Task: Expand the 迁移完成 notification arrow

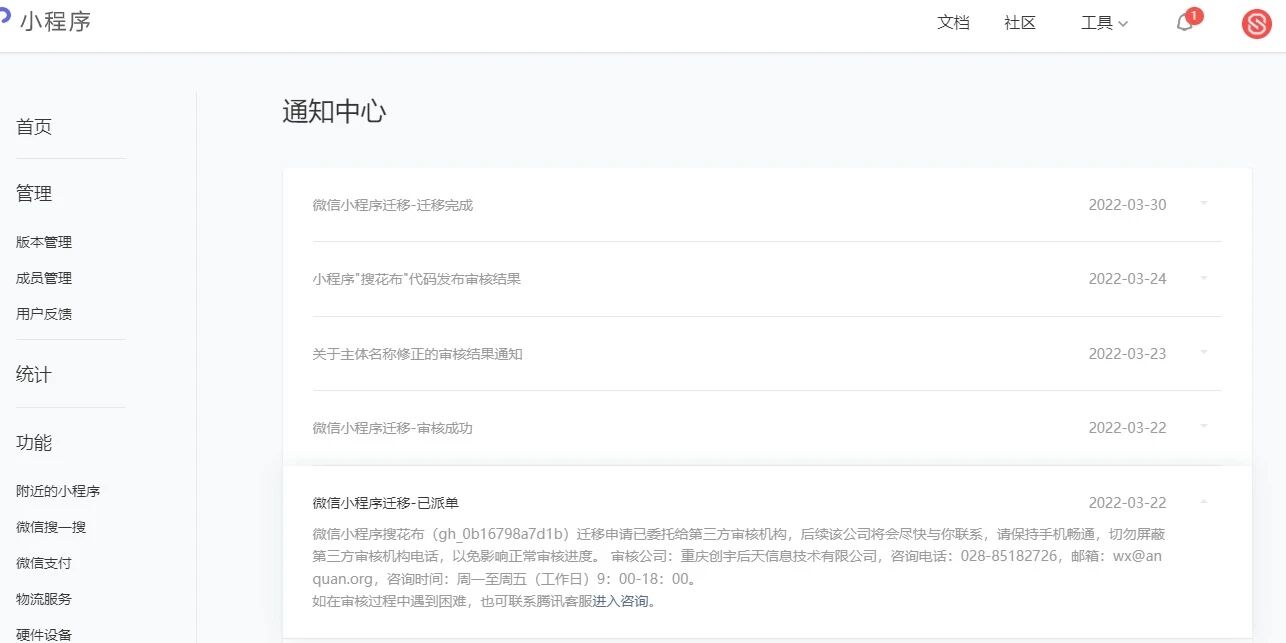Action: 1204,204
